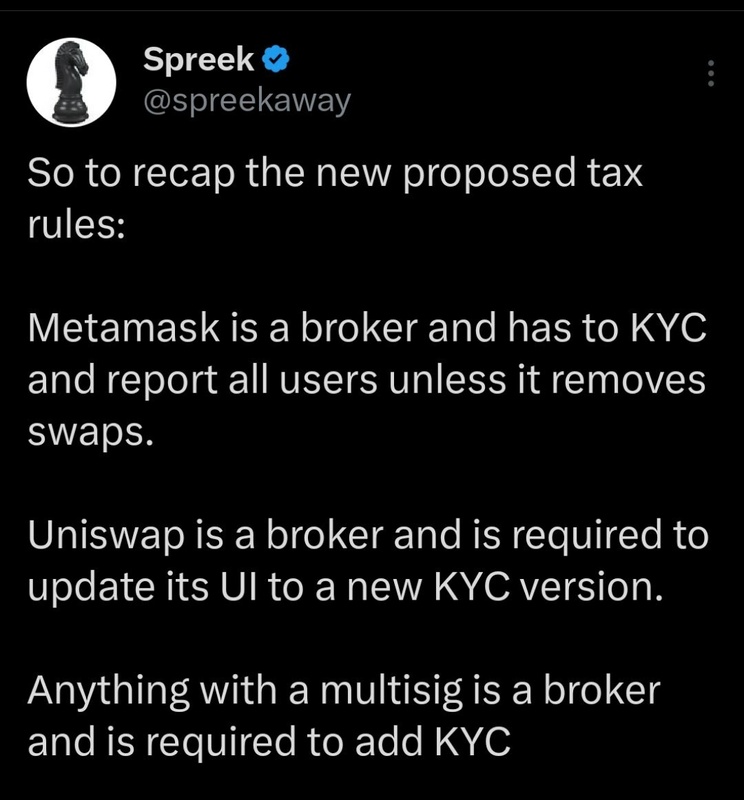This screenshot has height=800, width=744.
Task: Open the chess knight profile avatar
Action: (71, 82)
